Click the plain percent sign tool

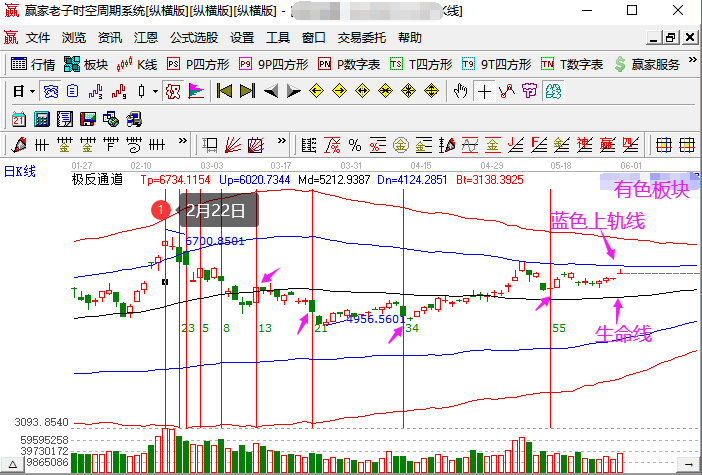[x=355, y=145]
